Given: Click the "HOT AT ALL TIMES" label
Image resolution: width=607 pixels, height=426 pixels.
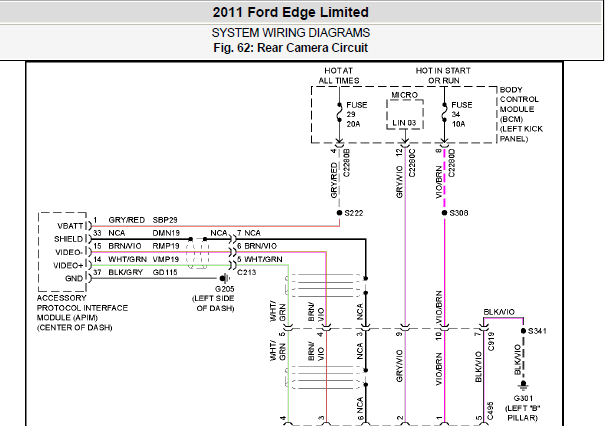Looking at the screenshot, I should coord(339,76).
